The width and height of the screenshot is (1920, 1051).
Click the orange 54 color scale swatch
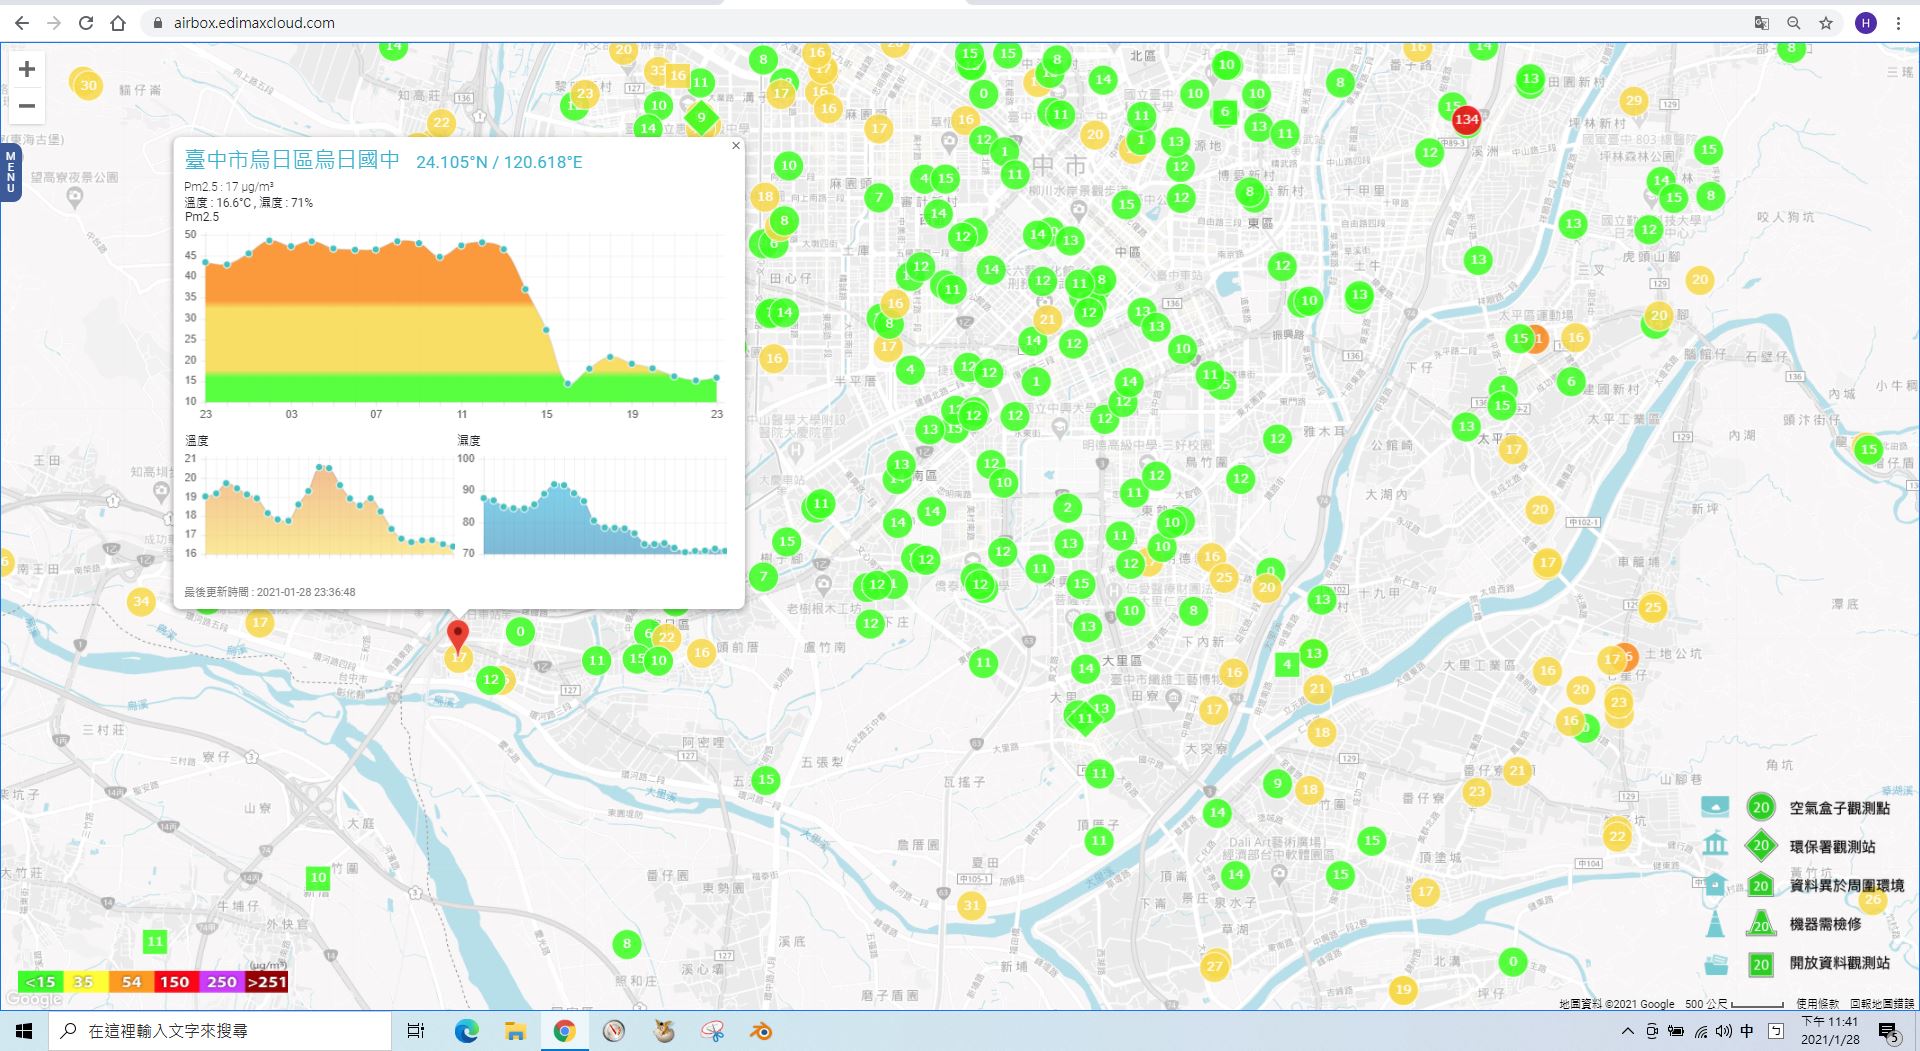tap(131, 982)
